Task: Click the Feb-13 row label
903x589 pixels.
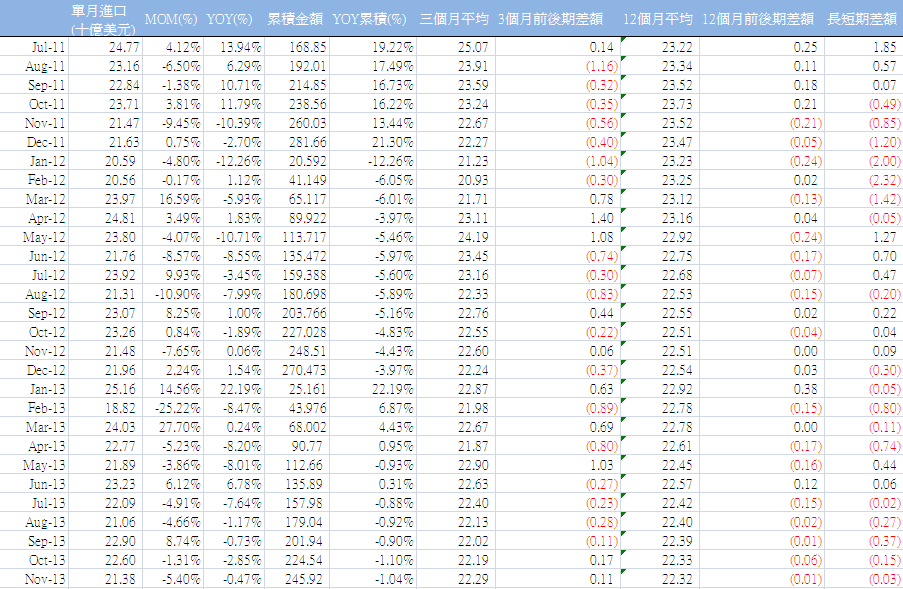Action: (47, 408)
